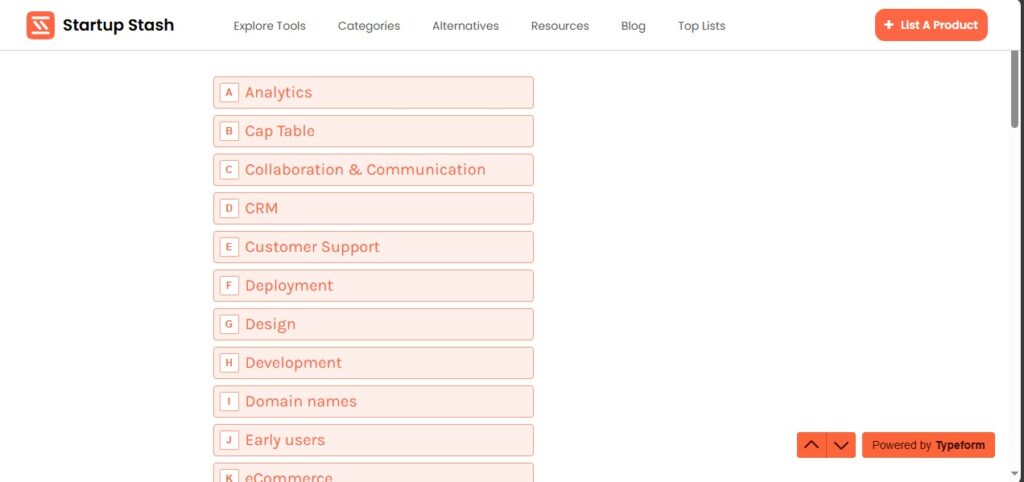
Task: Click the plus icon in List A Product
Action: coord(888,25)
